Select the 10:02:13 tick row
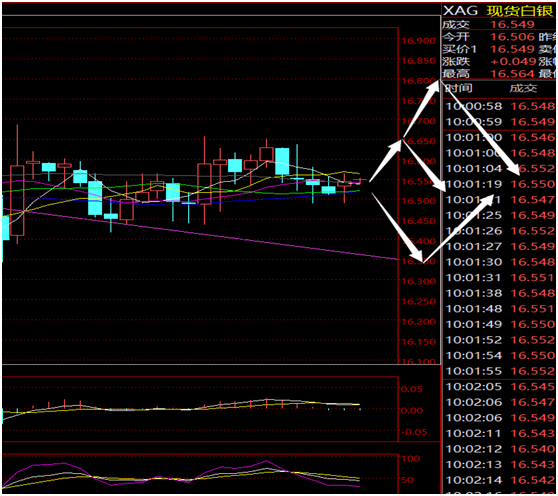 pyautogui.click(x=500, y=464)
